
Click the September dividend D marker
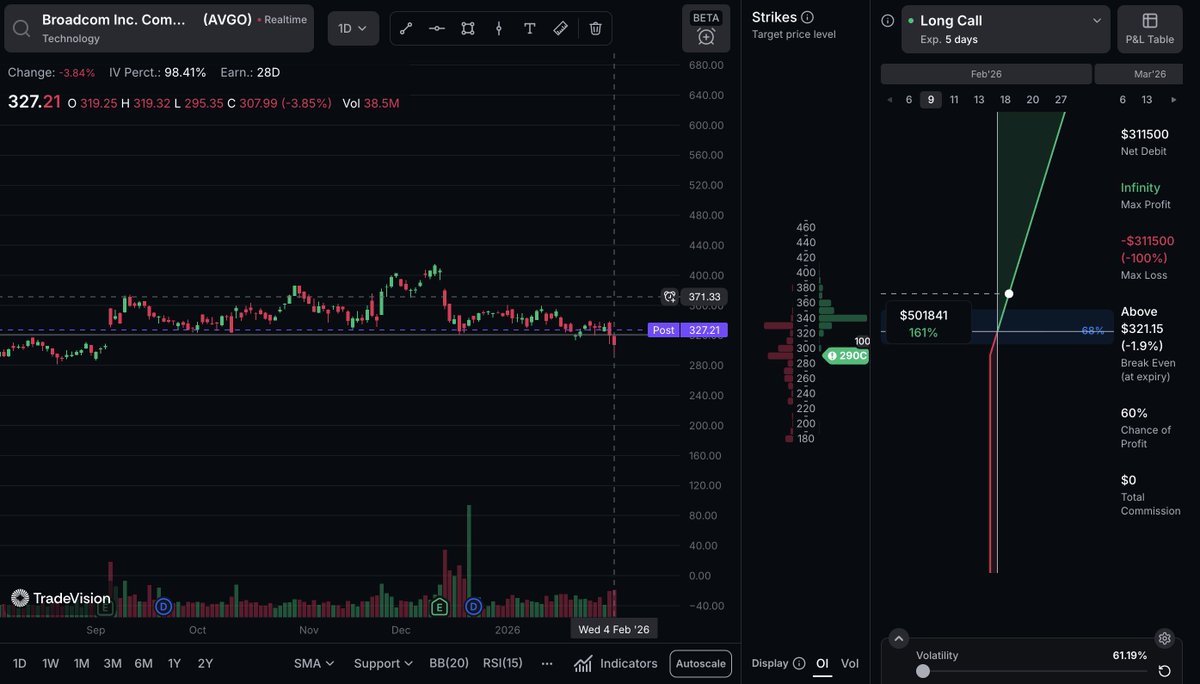point(164,607)
